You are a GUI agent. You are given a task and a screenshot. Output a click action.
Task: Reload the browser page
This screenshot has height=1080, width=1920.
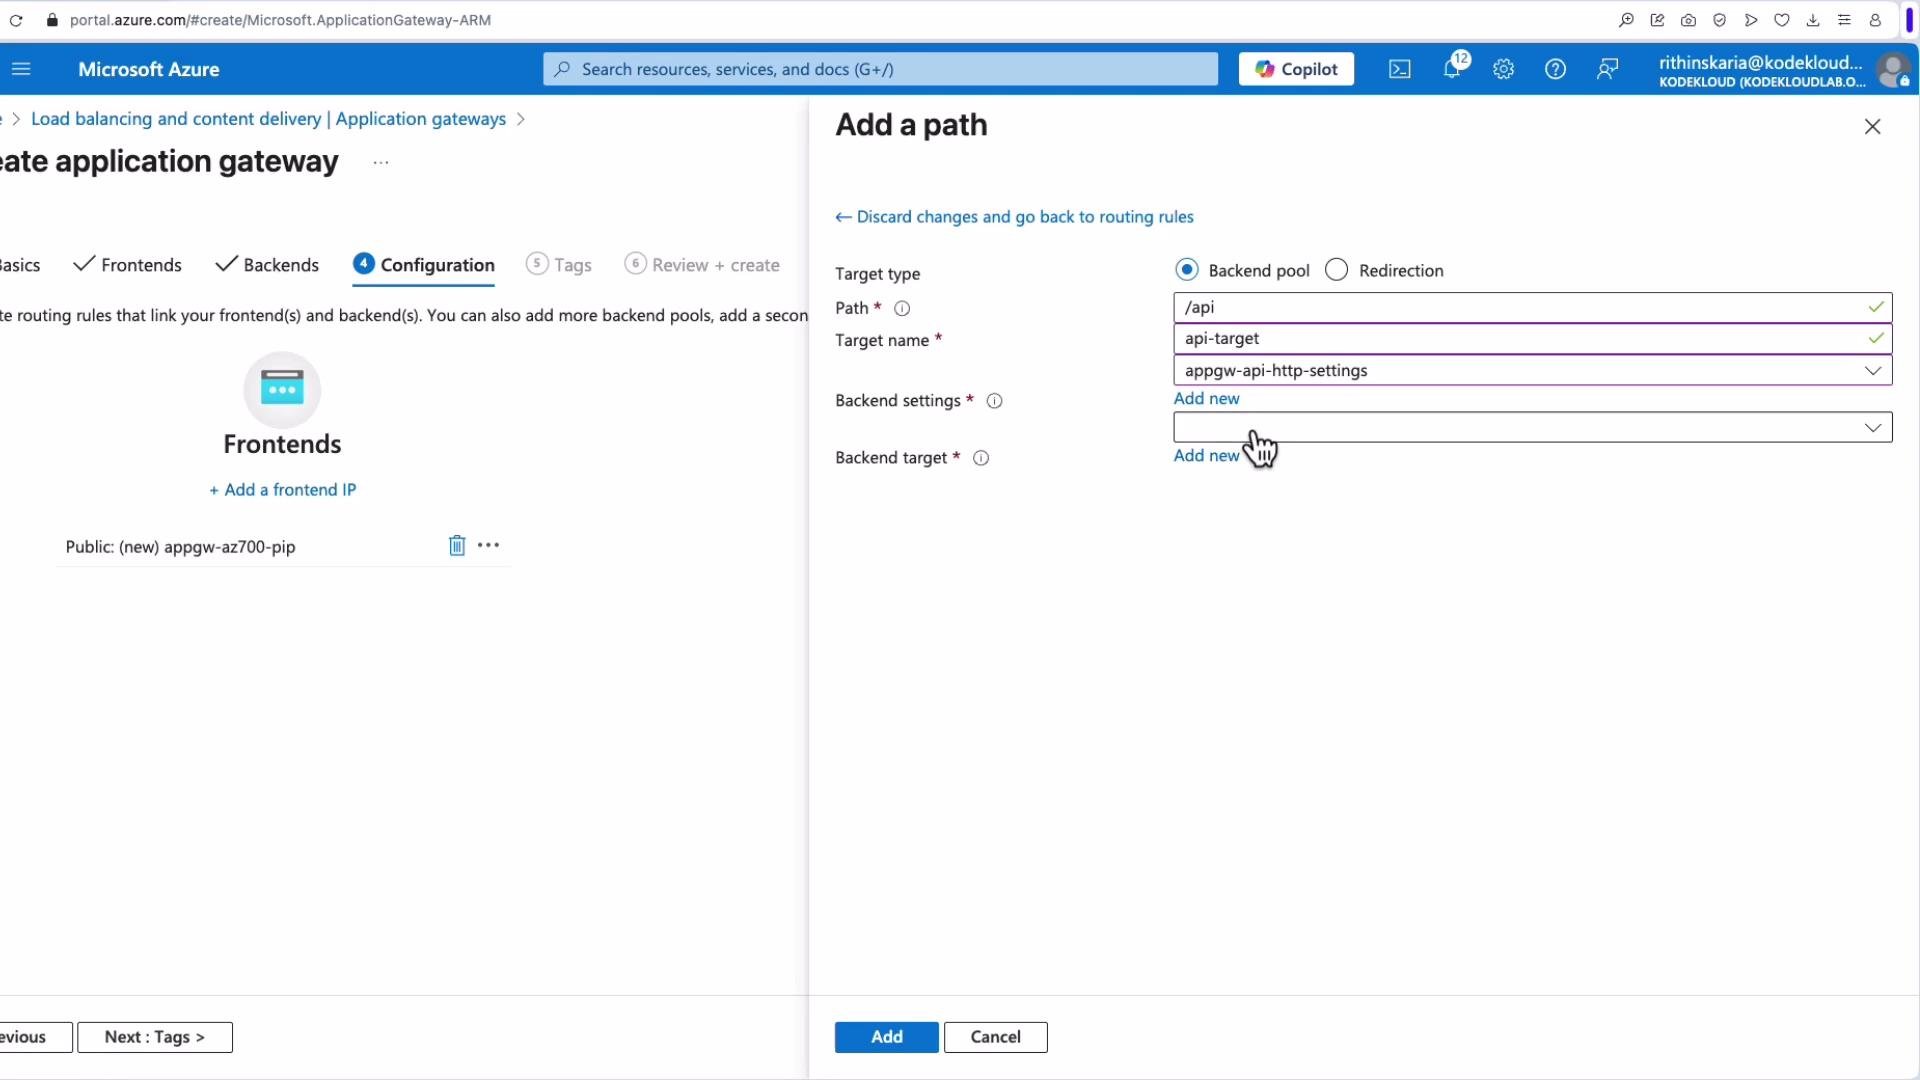click(x=16, y=20)
